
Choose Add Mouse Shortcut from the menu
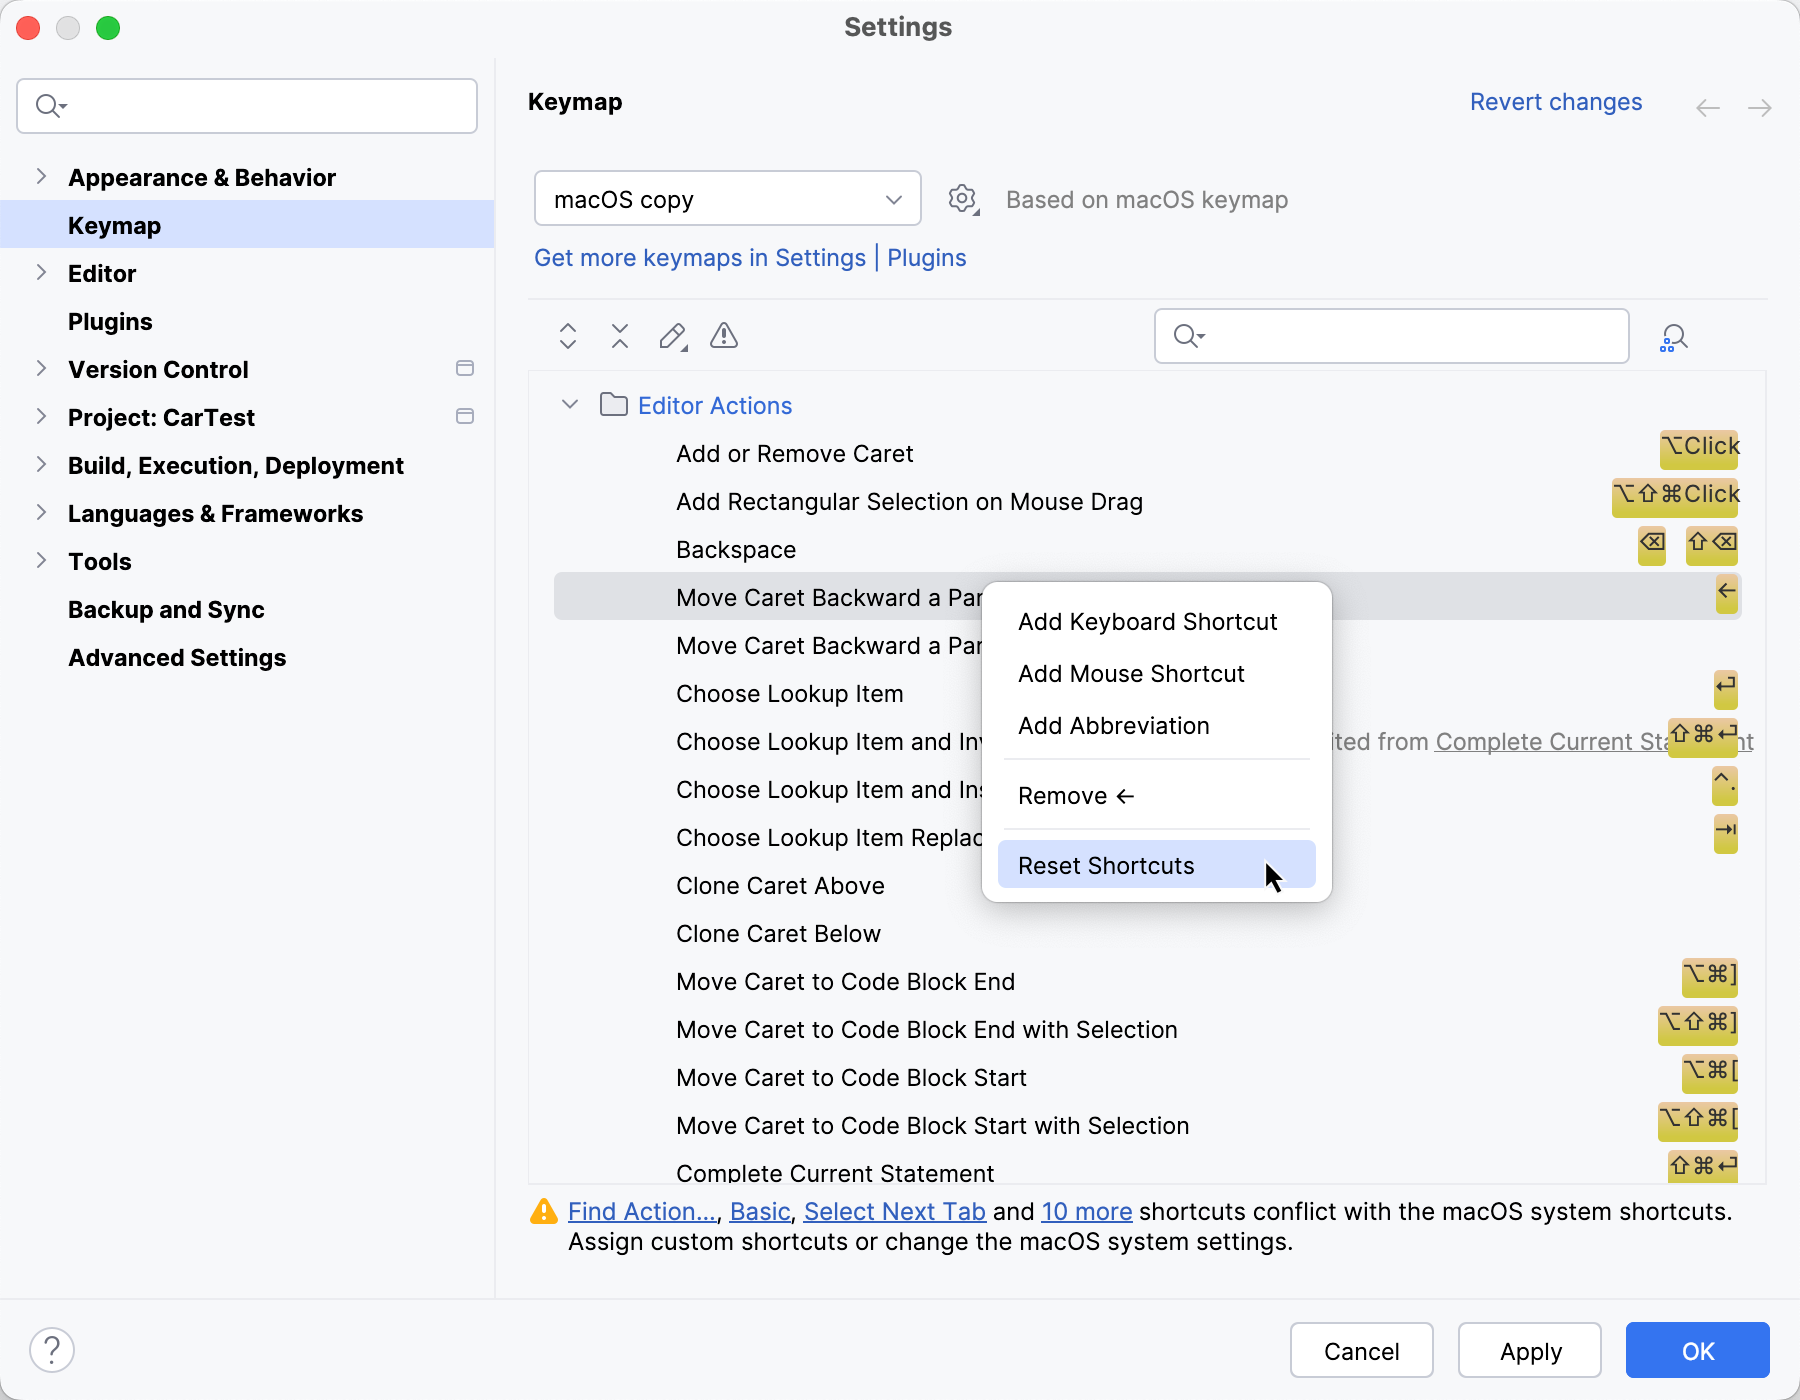coord(1131,673)
